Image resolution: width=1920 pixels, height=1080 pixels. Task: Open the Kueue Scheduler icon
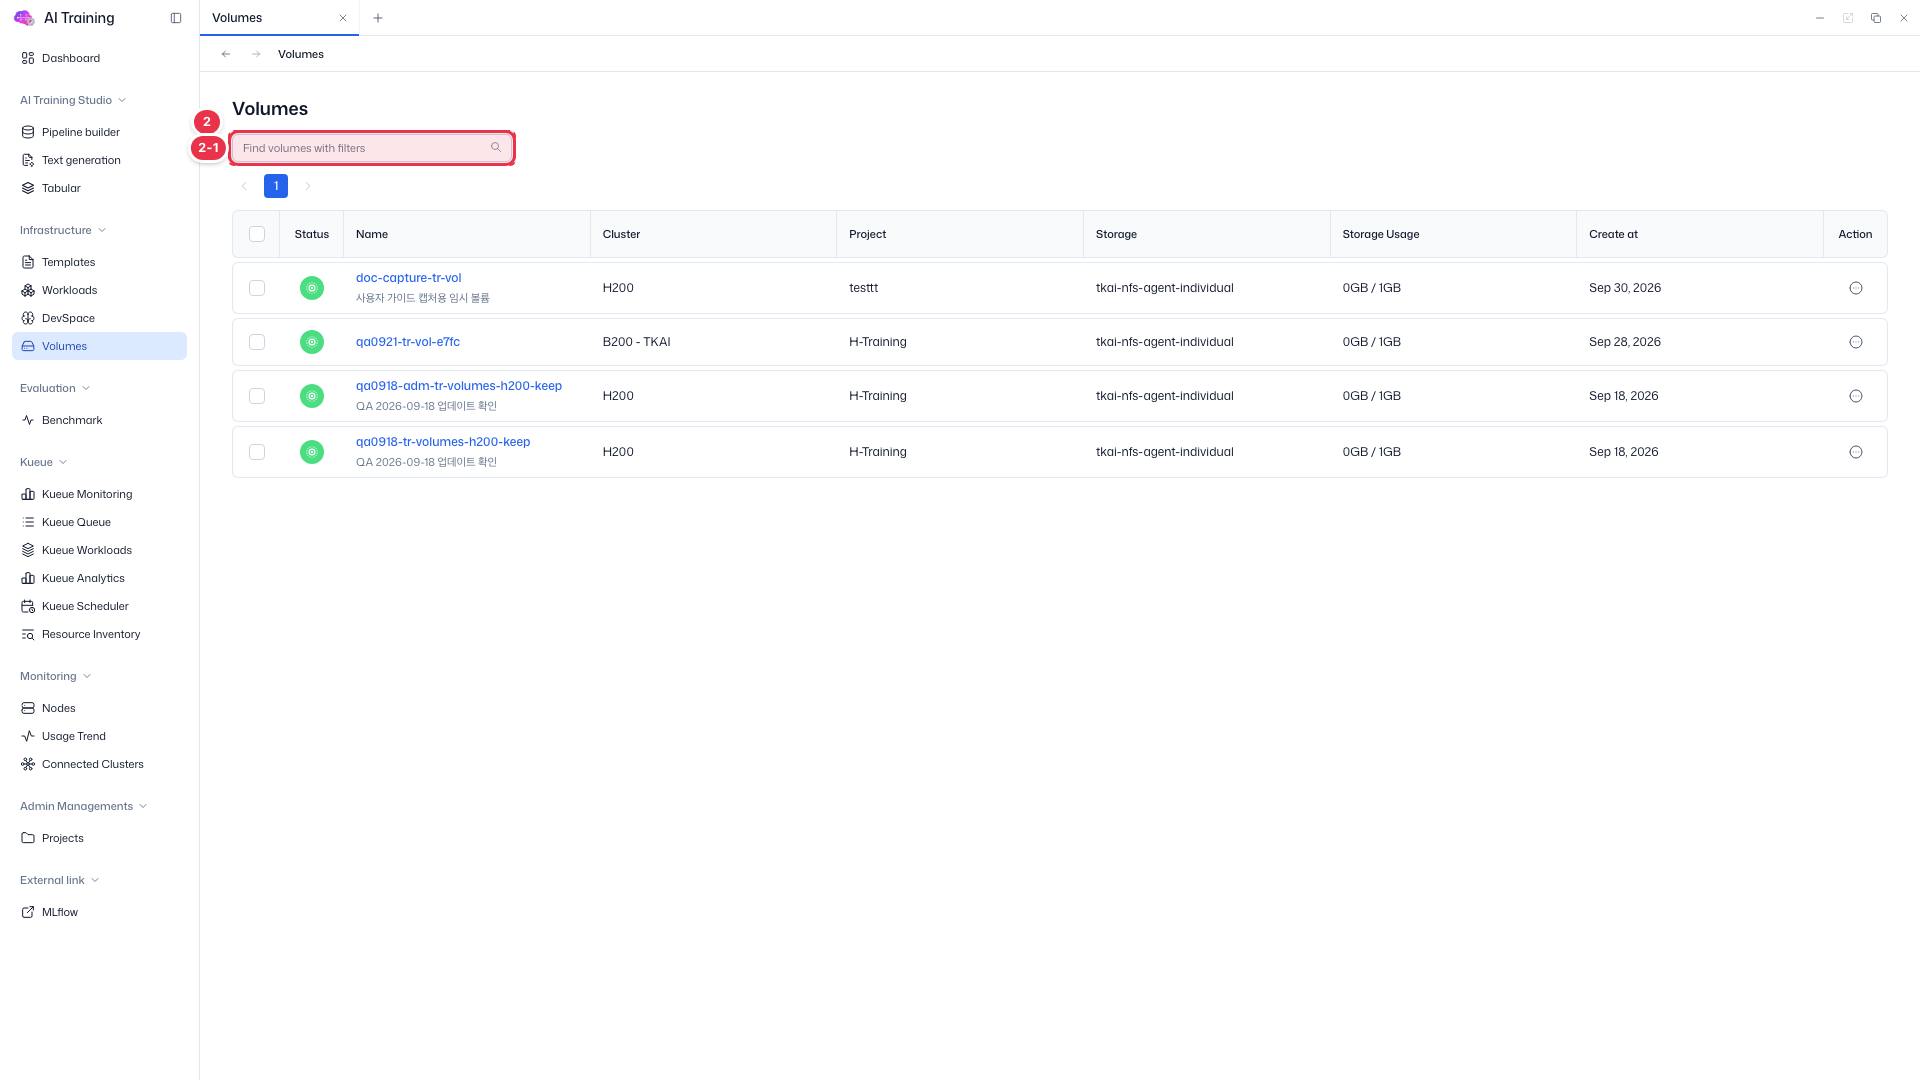[x=28, y=606]
